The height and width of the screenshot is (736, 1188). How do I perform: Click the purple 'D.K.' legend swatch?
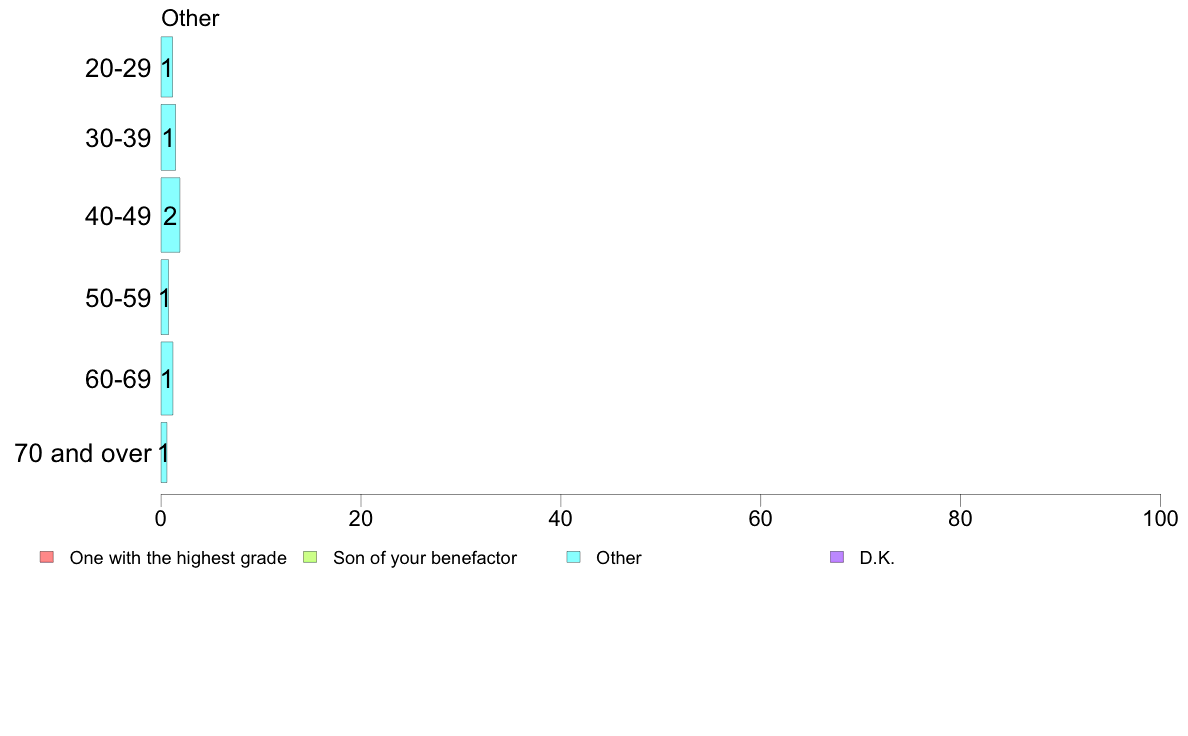point(836,557)
